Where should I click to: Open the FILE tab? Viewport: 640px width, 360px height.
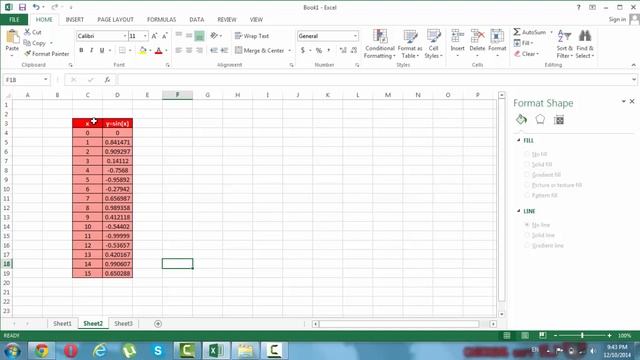point(14,20)
